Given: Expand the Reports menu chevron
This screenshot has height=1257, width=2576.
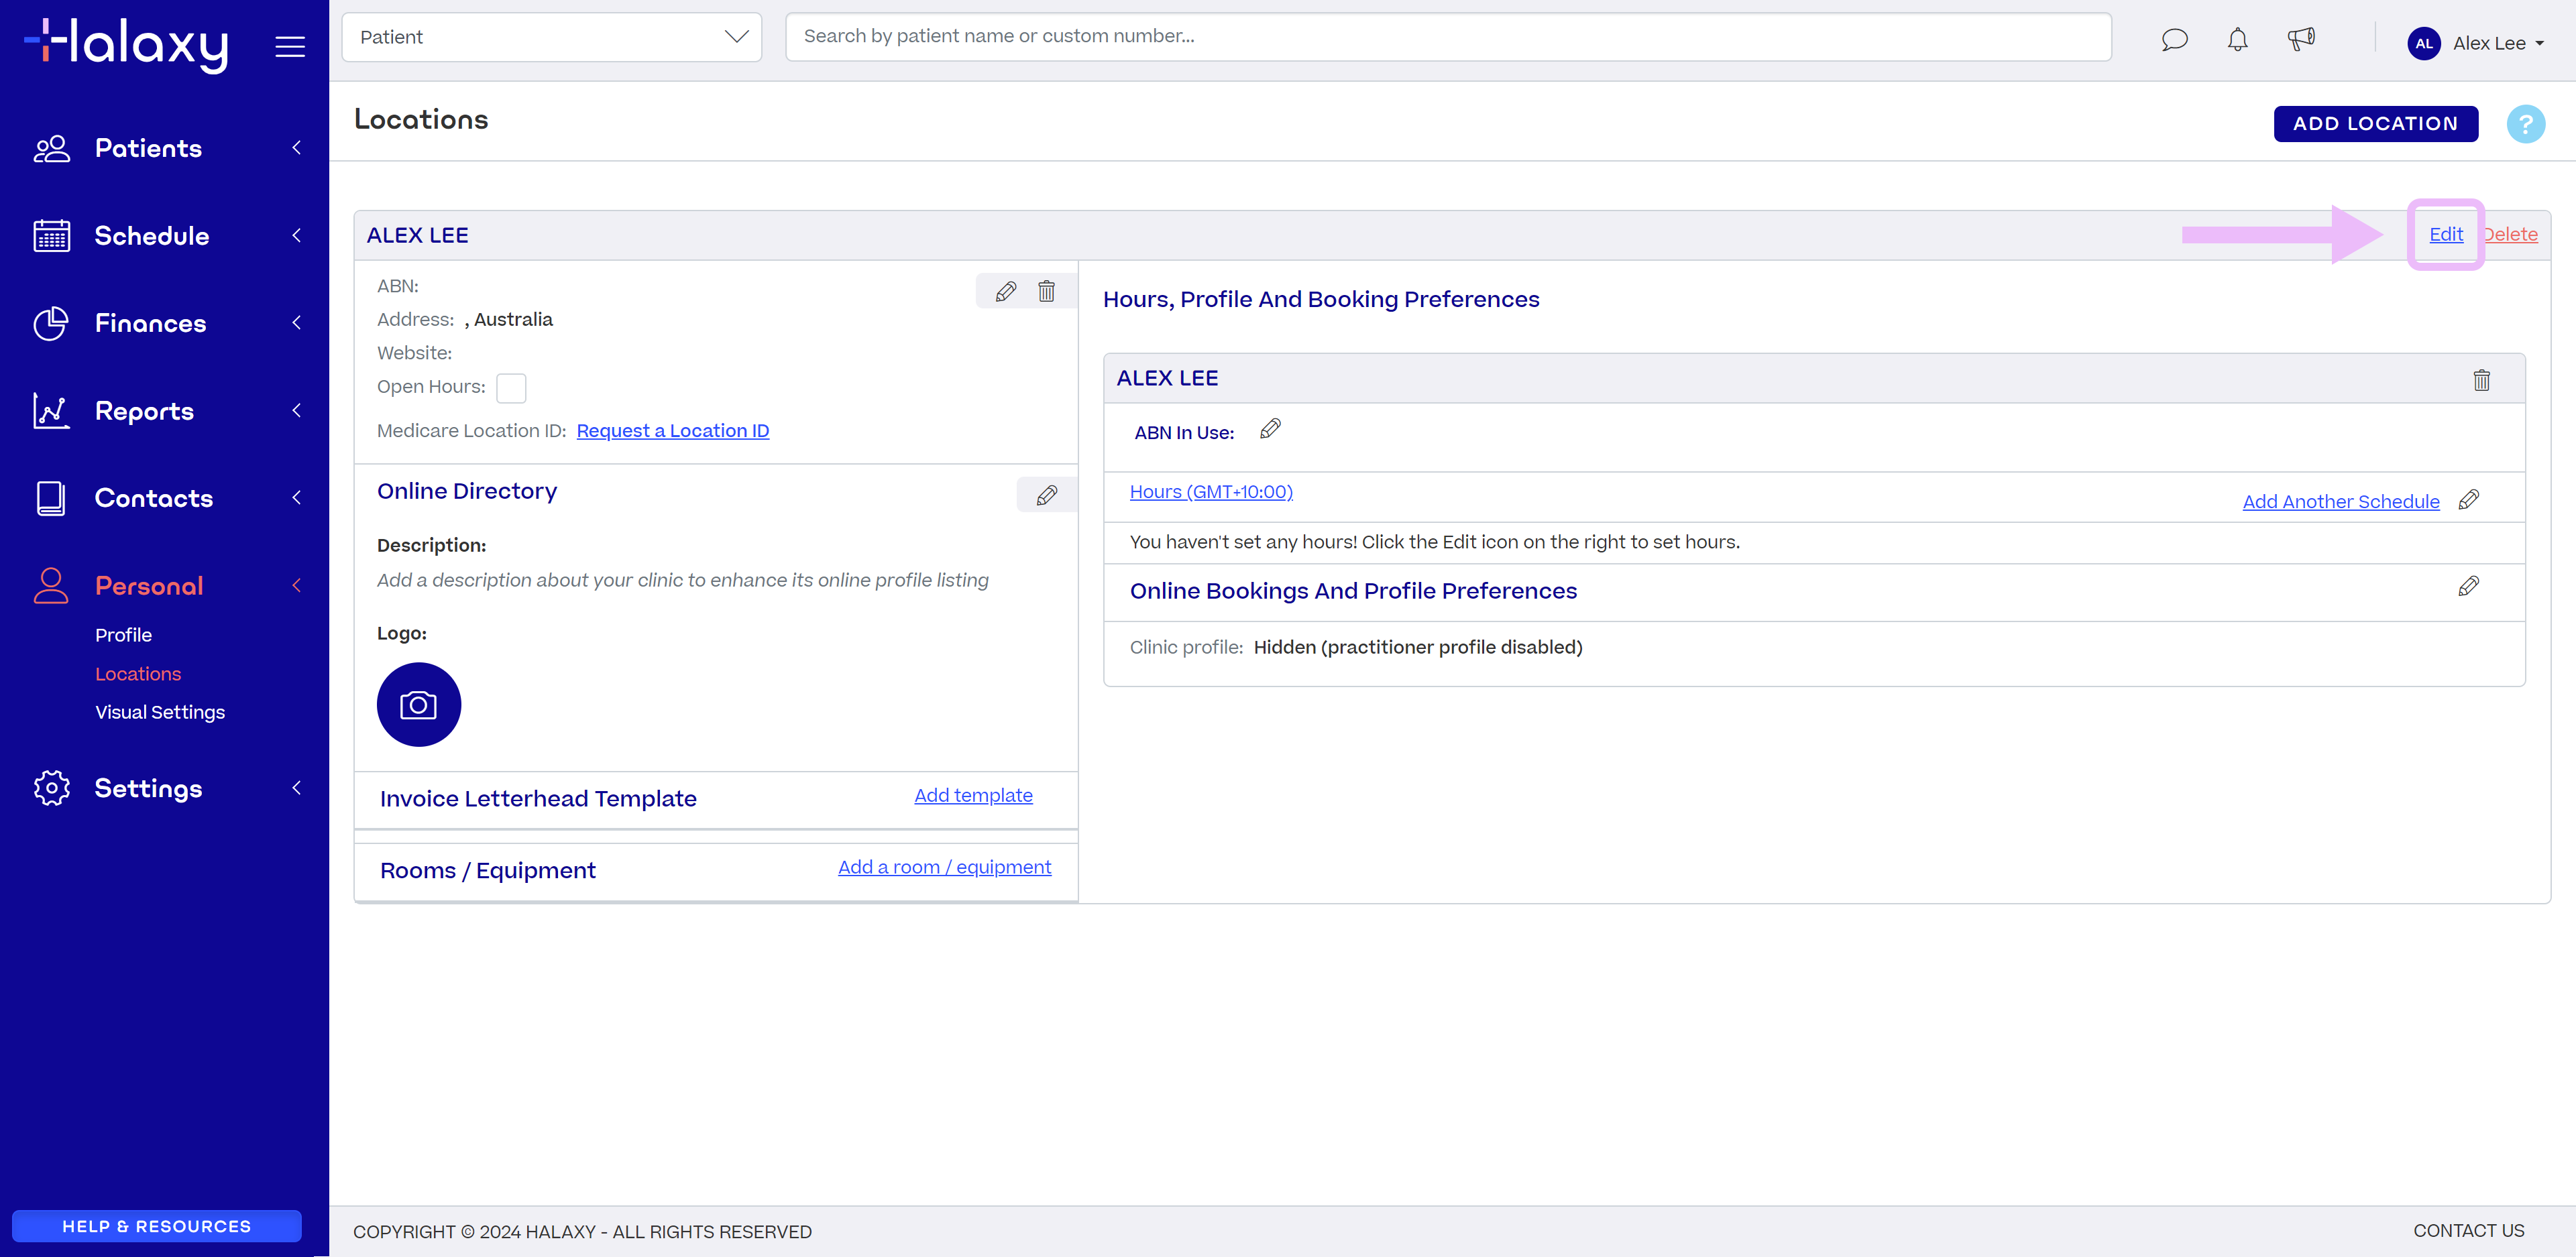Looking at the screenshot, I should (296, 410).
